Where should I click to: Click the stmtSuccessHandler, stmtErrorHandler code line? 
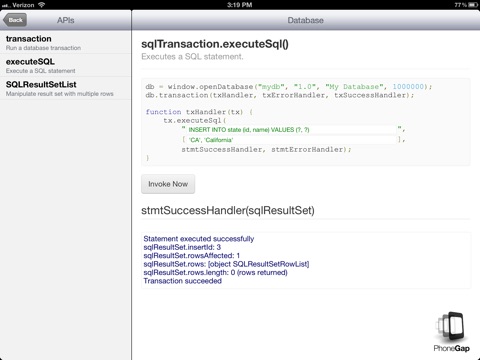266,149
